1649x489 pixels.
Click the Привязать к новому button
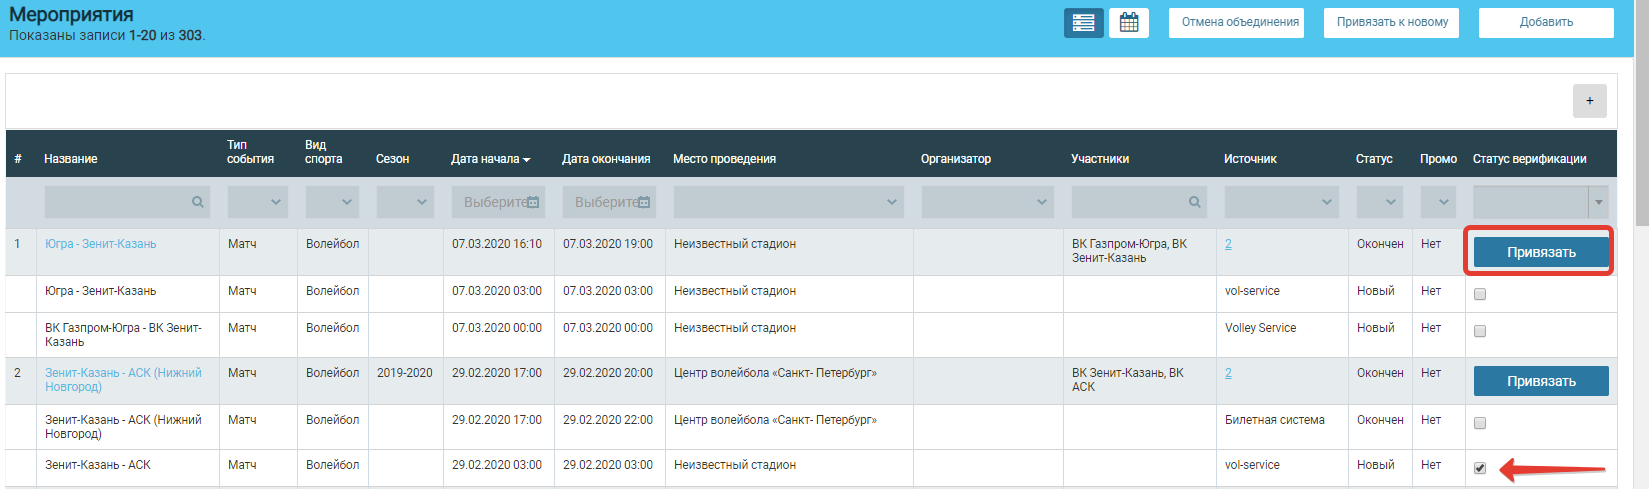coord(1392,22)
